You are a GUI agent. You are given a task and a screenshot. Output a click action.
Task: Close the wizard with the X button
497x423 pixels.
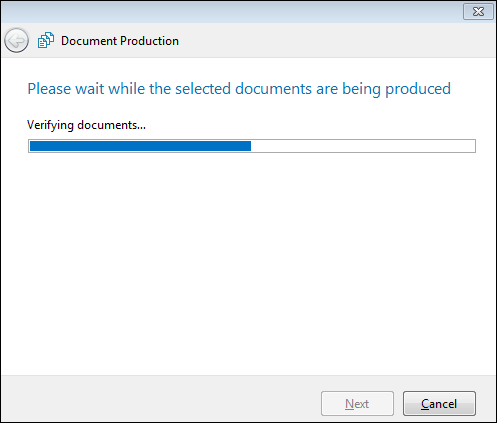[x=478, y=12]
